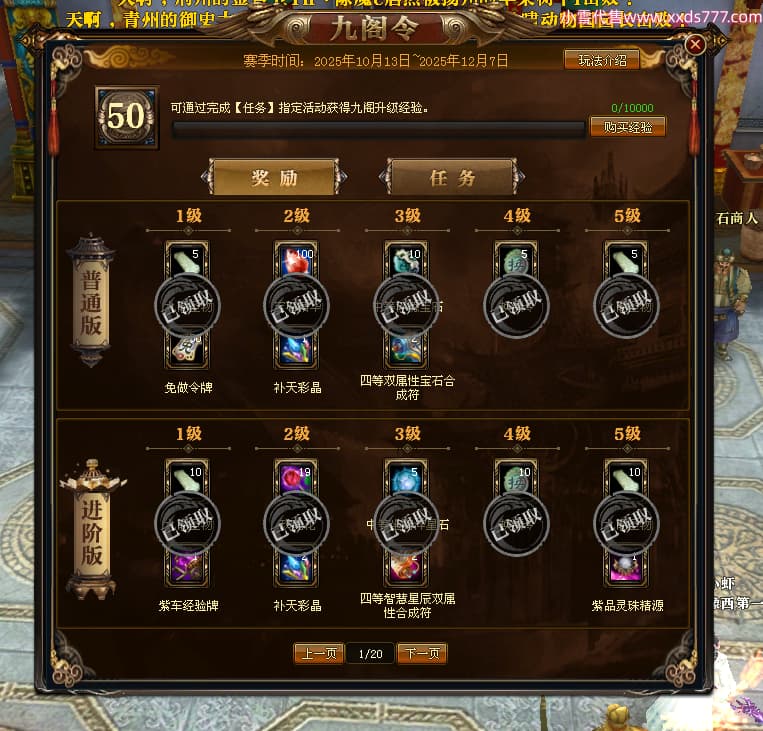This screenshot has width=763, height=731.
Task: Select the 紫品灵珠精源 reward icon
Action: [x=626, y=568]
